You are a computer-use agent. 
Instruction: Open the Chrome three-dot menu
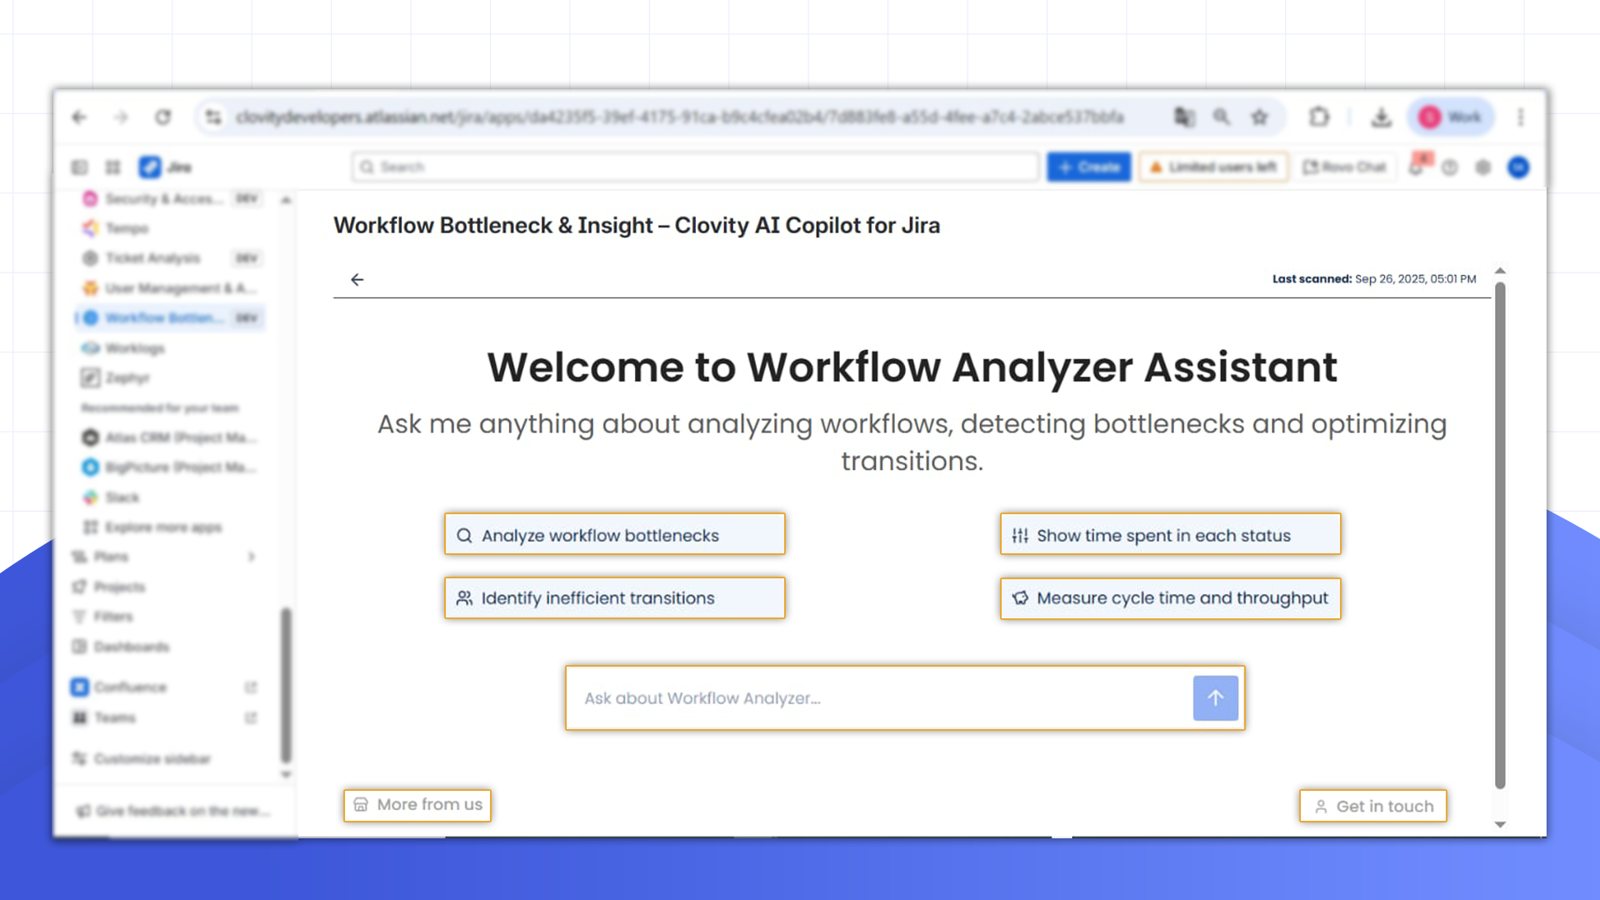point(1520,117)
